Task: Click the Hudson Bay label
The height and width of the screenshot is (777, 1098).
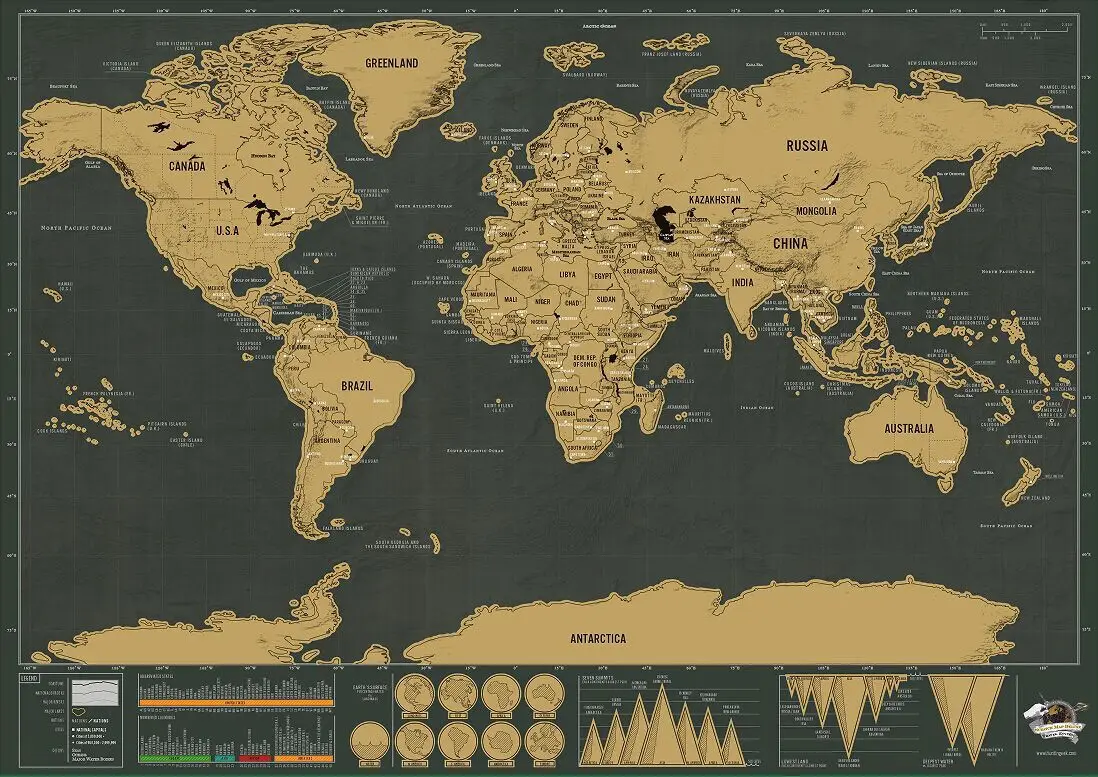Action: click(x=263, y=156)
